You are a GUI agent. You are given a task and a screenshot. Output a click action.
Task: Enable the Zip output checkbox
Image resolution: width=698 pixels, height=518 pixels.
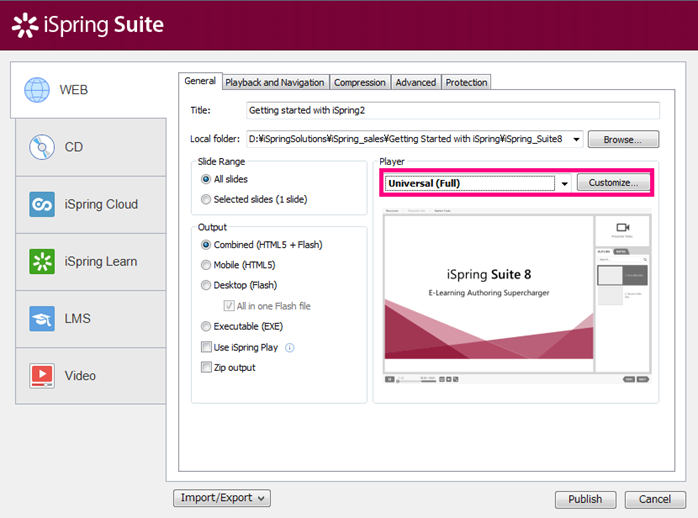point(206,367)
